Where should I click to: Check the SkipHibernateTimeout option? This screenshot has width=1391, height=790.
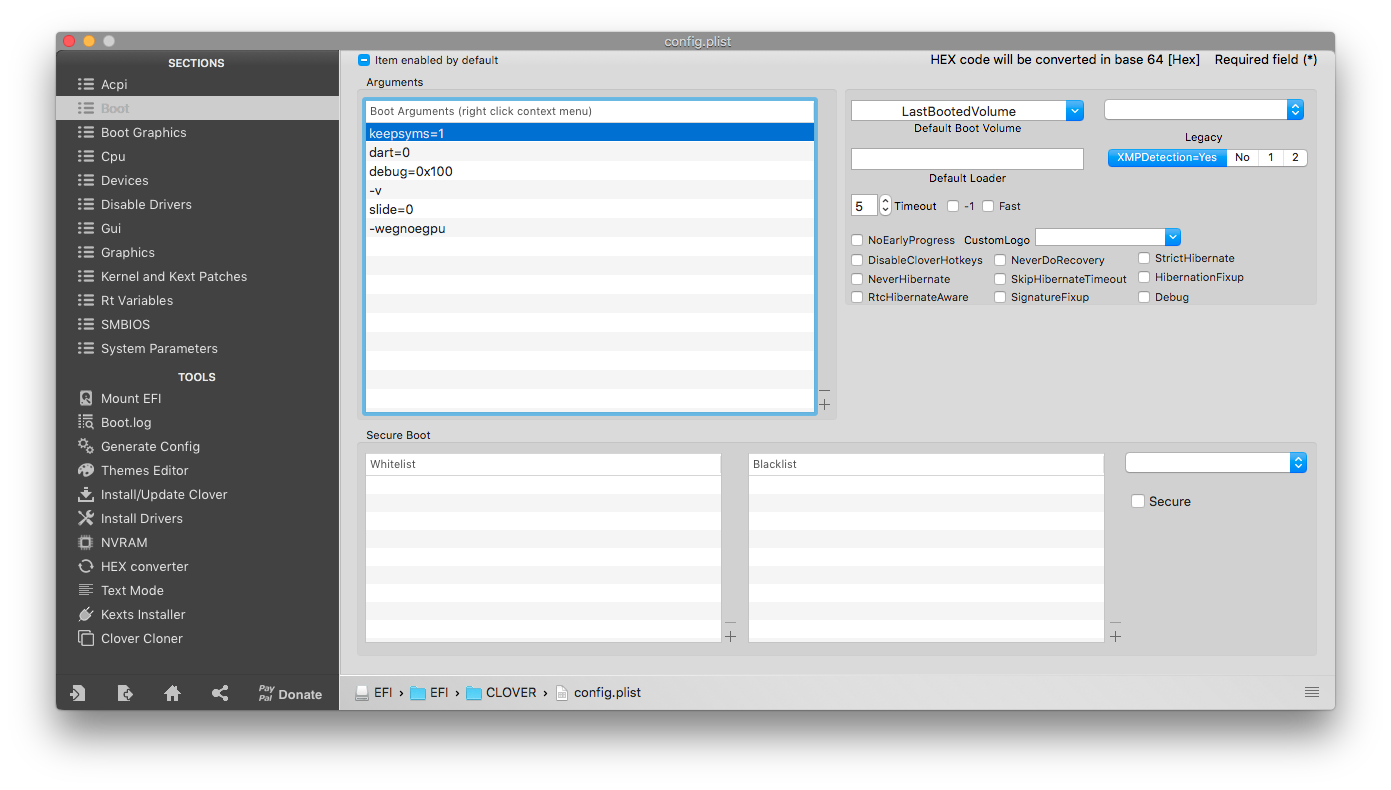point(1000,279)
